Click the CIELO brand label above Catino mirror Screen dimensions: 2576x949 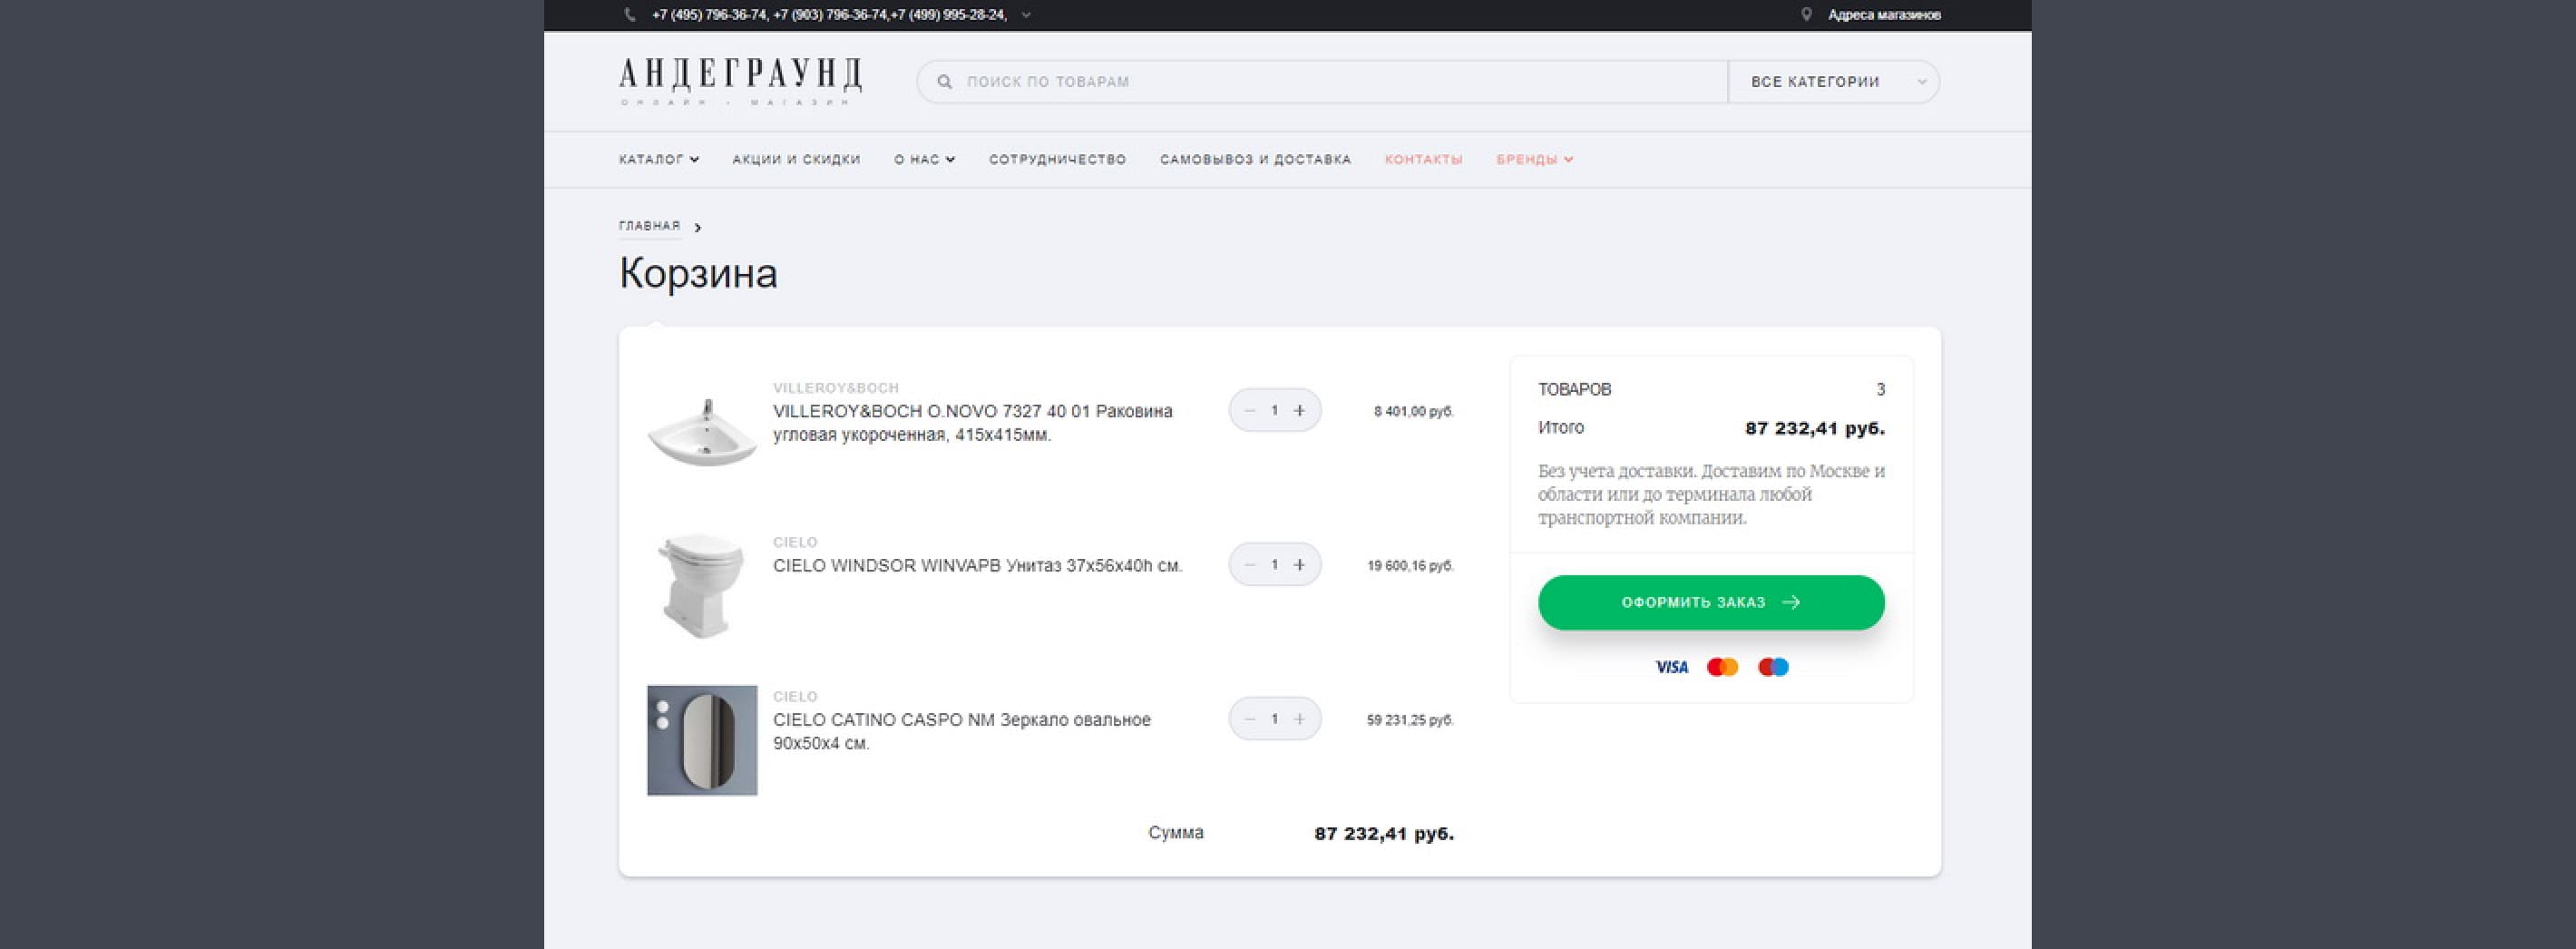coord(795,696)
